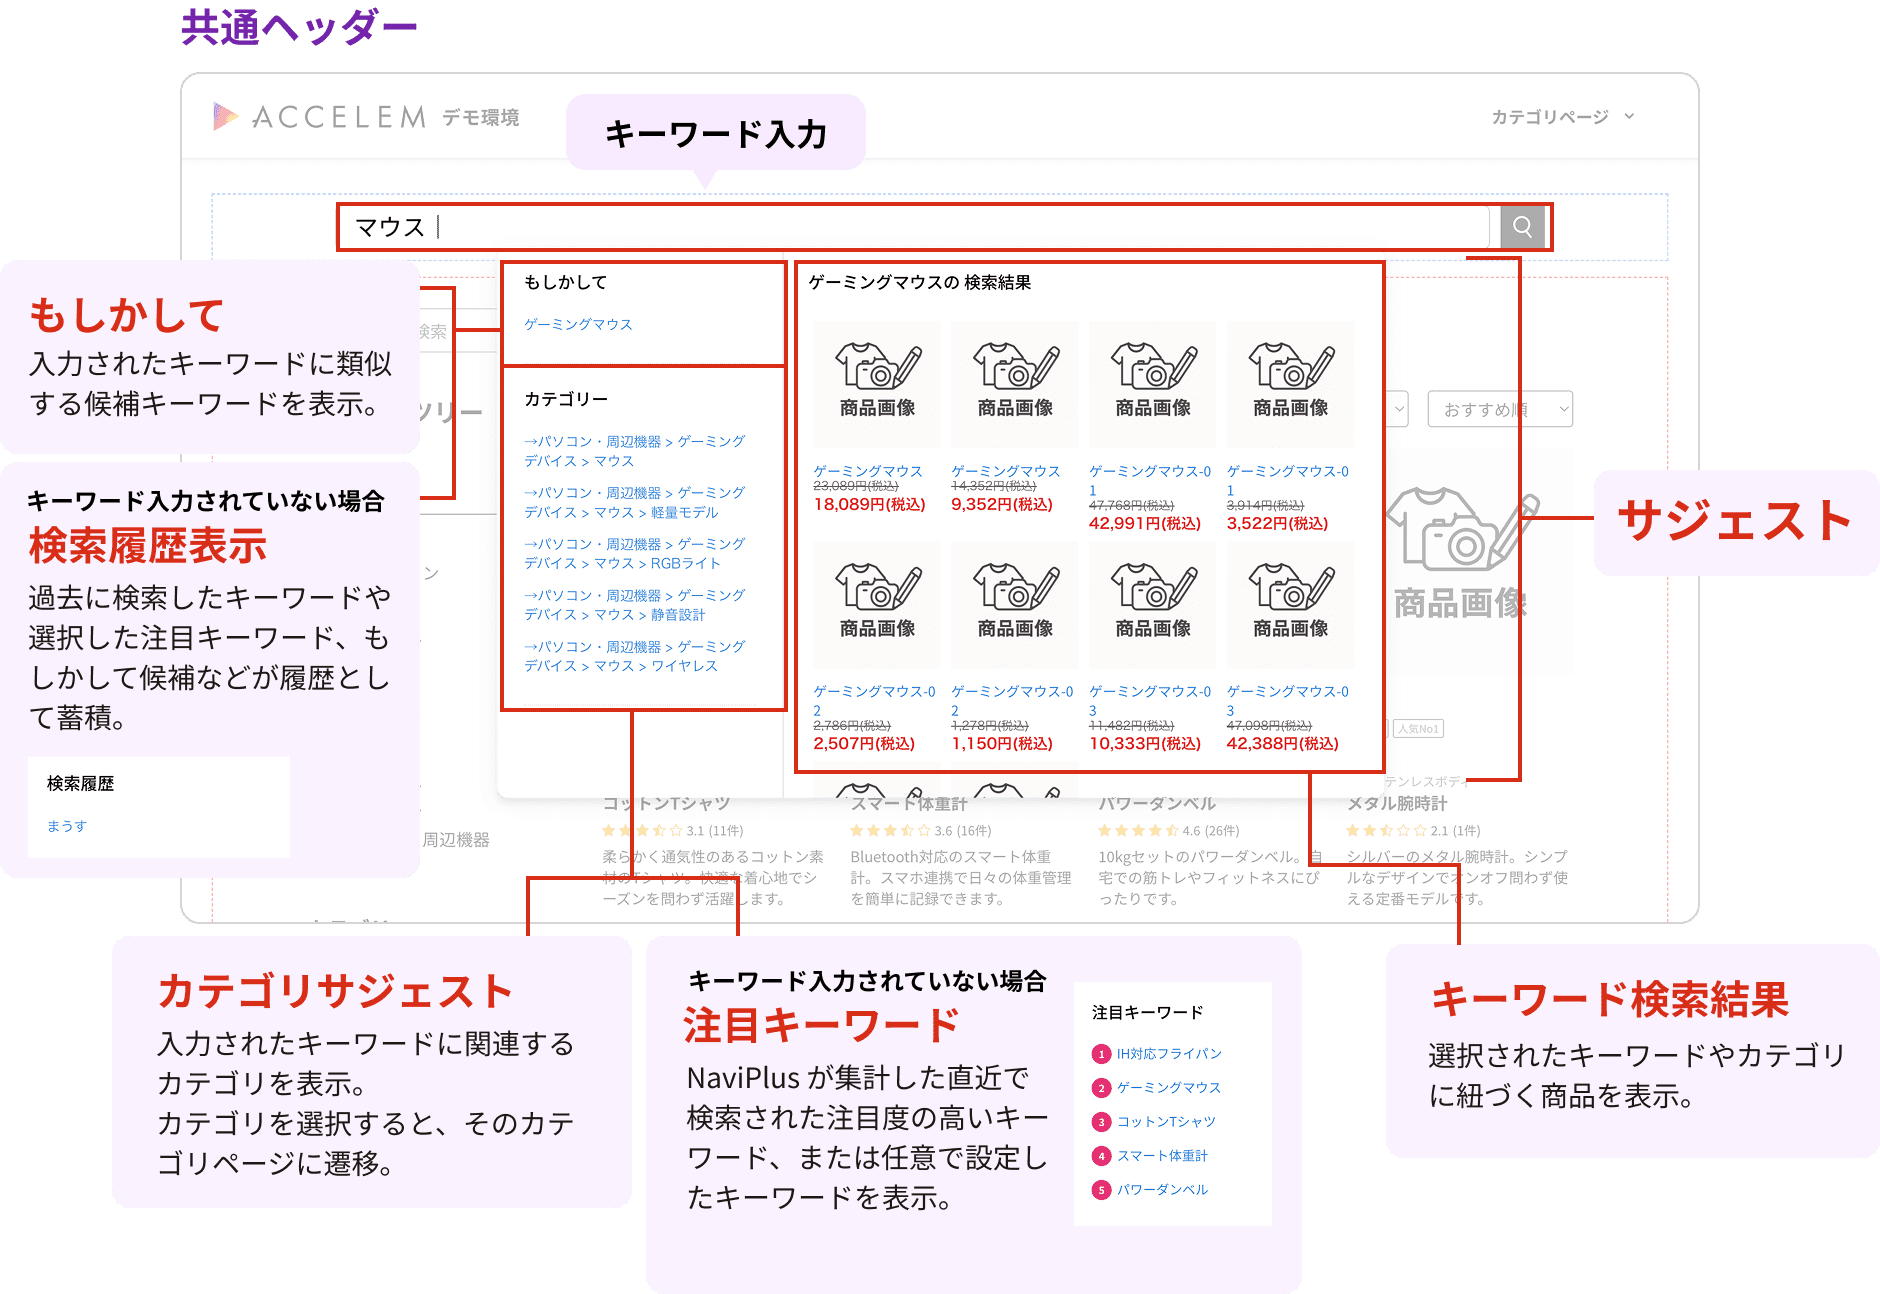This screenshot has width=1880, height=1294.
Task: Click the ゲーミングマウス hot keyword ranked second
Action: pyautogui.click(x=1169, y=1087)
